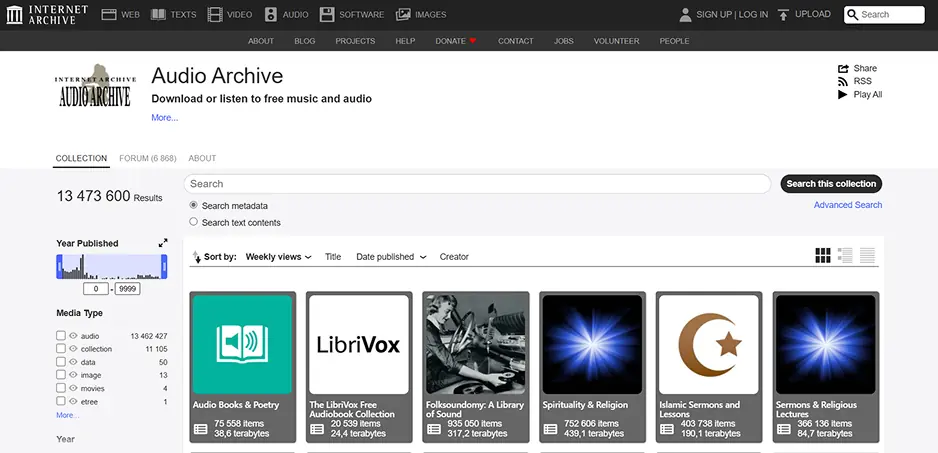
Task: Click the Images picture icon
Action: 403,14
